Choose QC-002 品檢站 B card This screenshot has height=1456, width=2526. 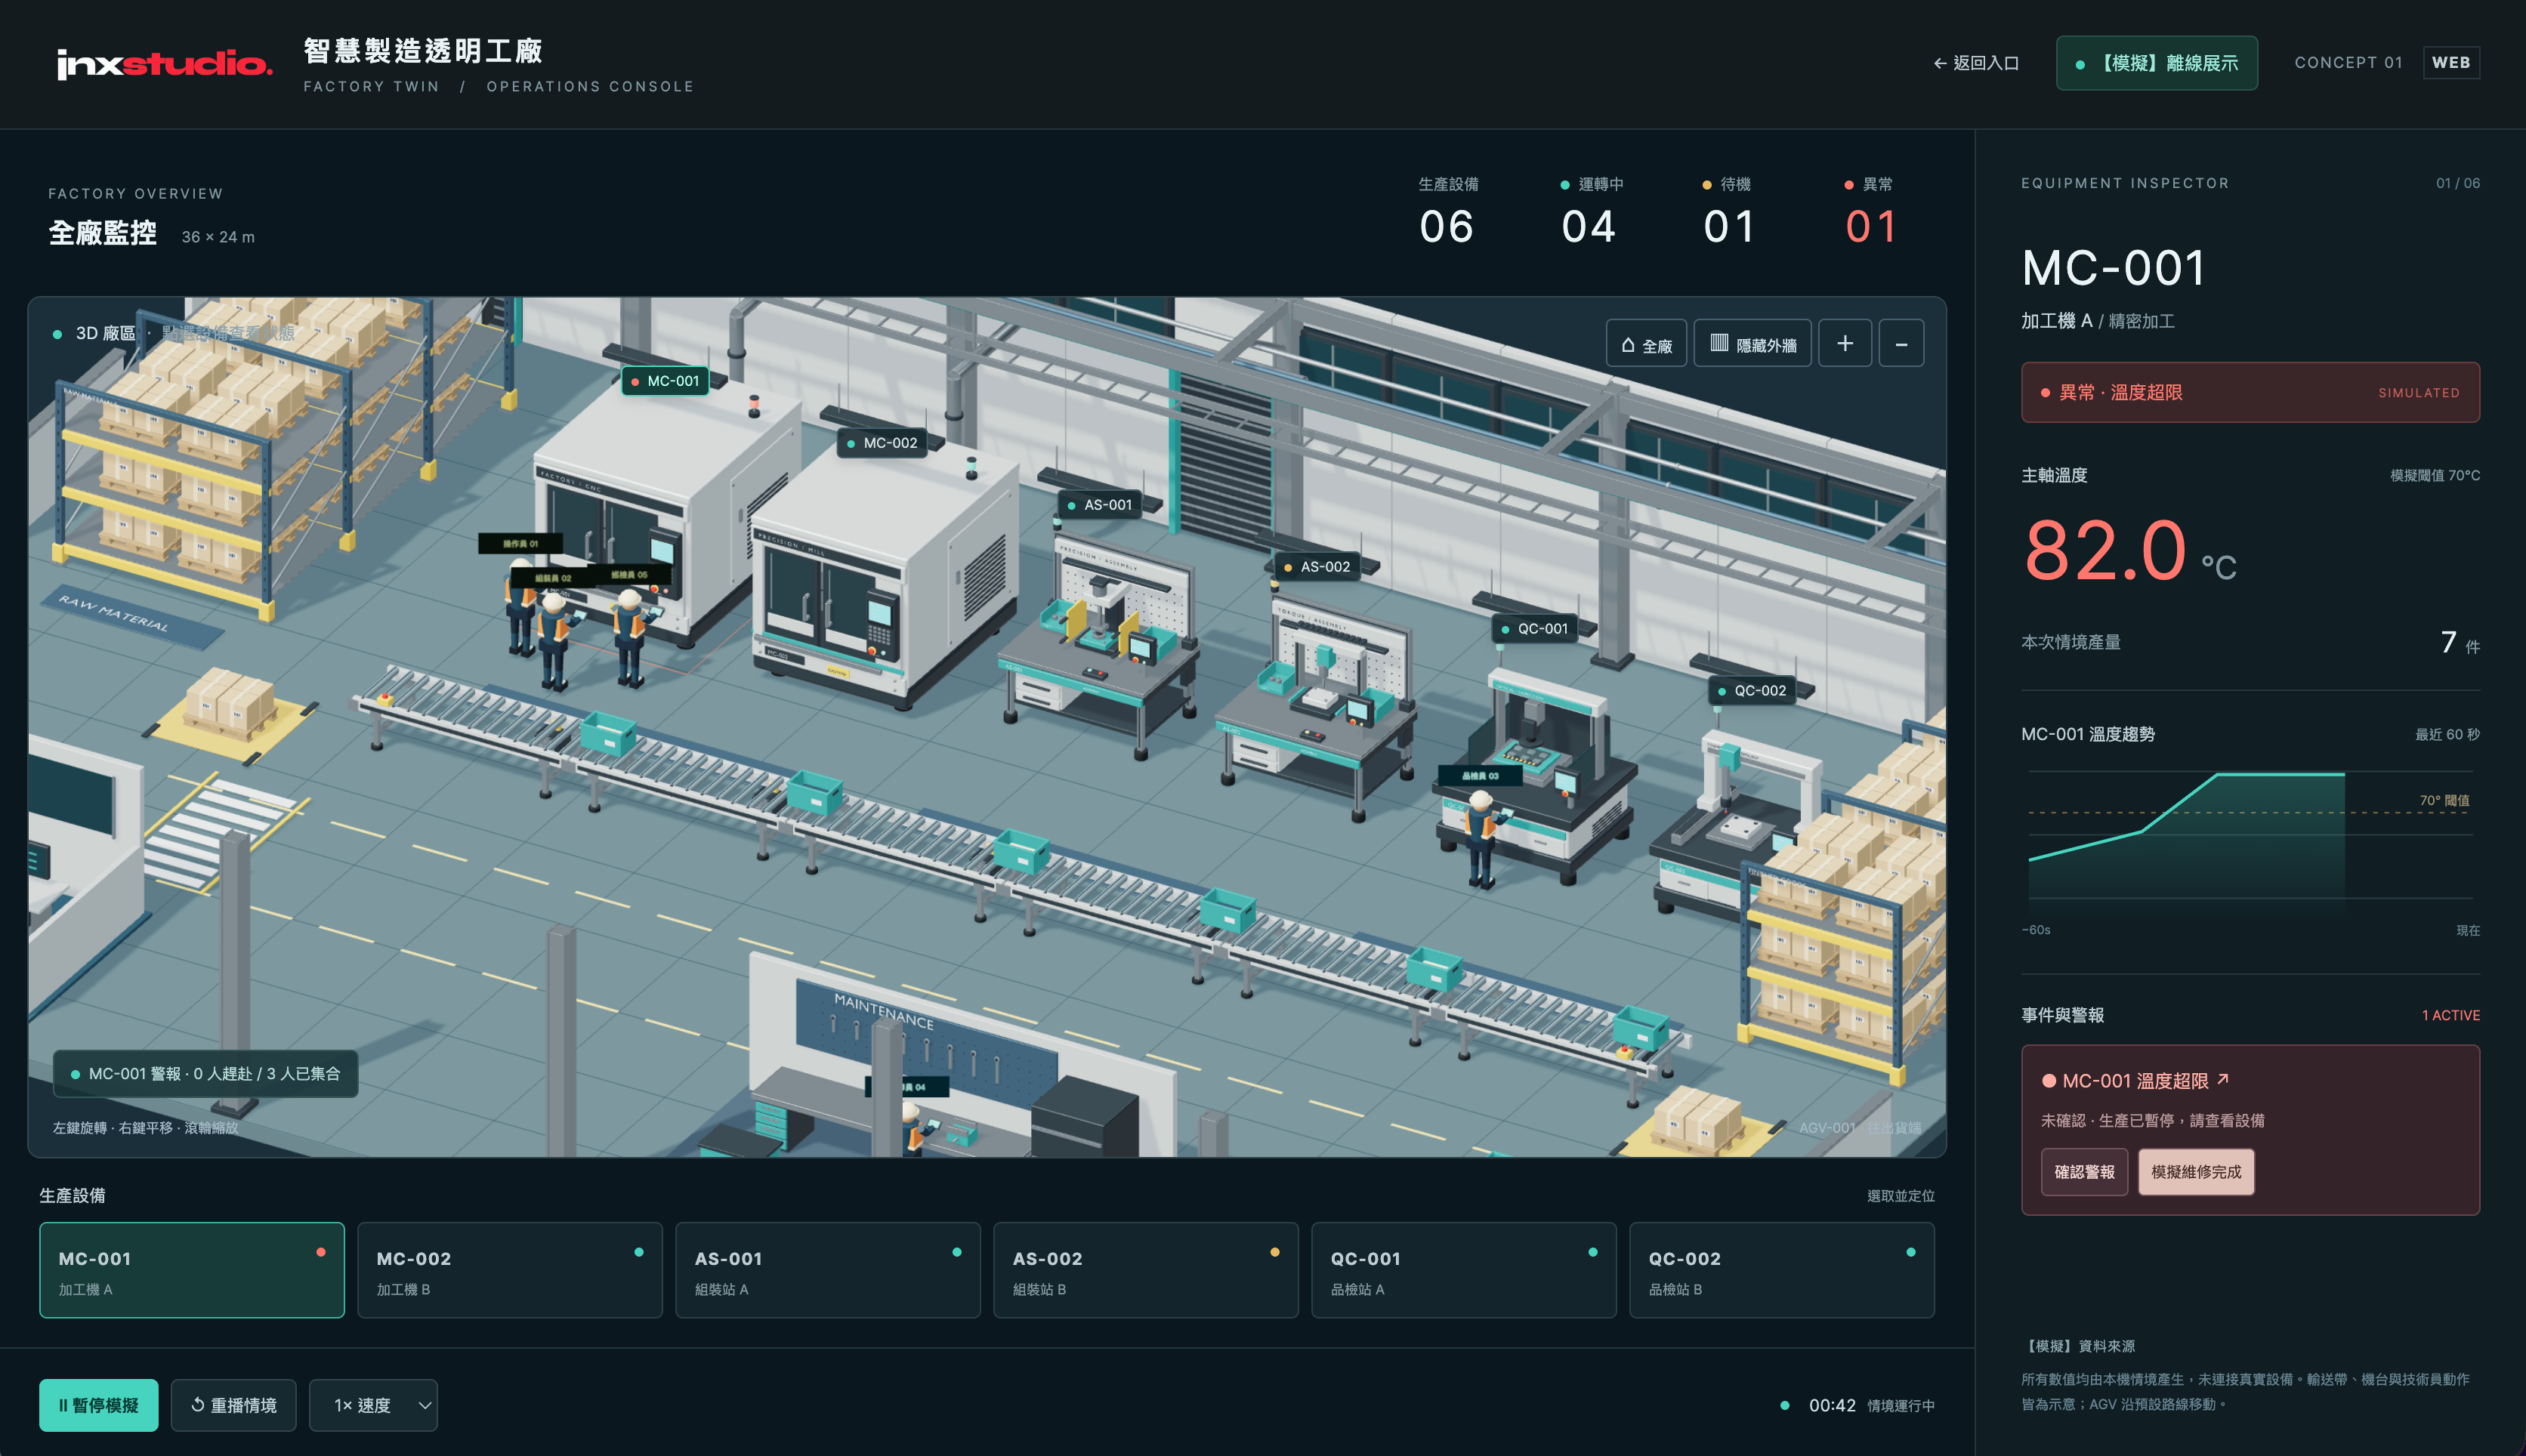tap(1782, 1270)
